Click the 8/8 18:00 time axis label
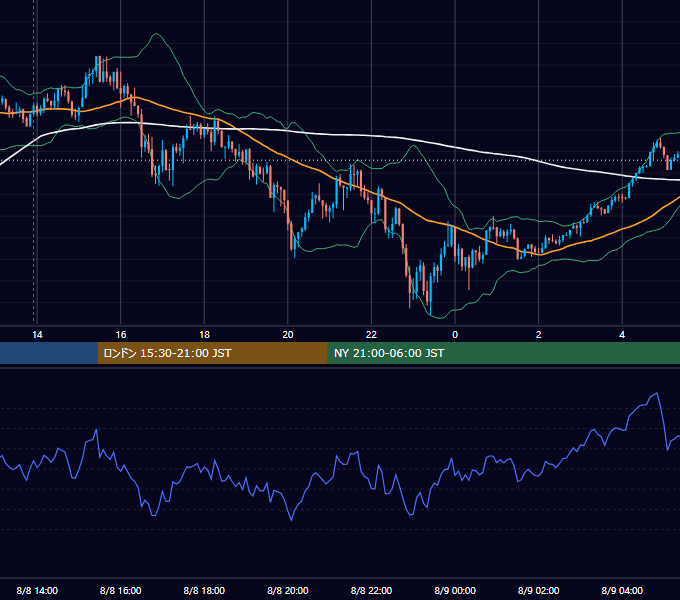This screenshot has width=680, height=600. 204,590
